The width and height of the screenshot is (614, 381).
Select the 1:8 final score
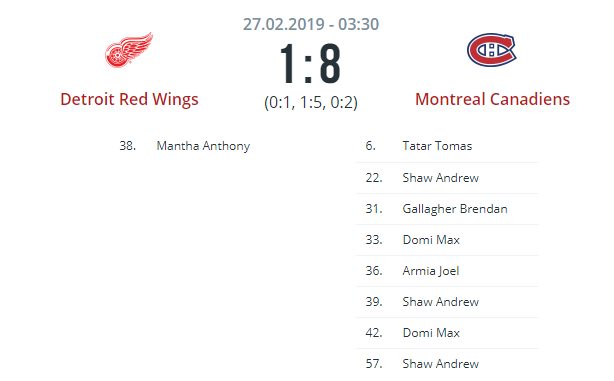click(x=310, y=64)
